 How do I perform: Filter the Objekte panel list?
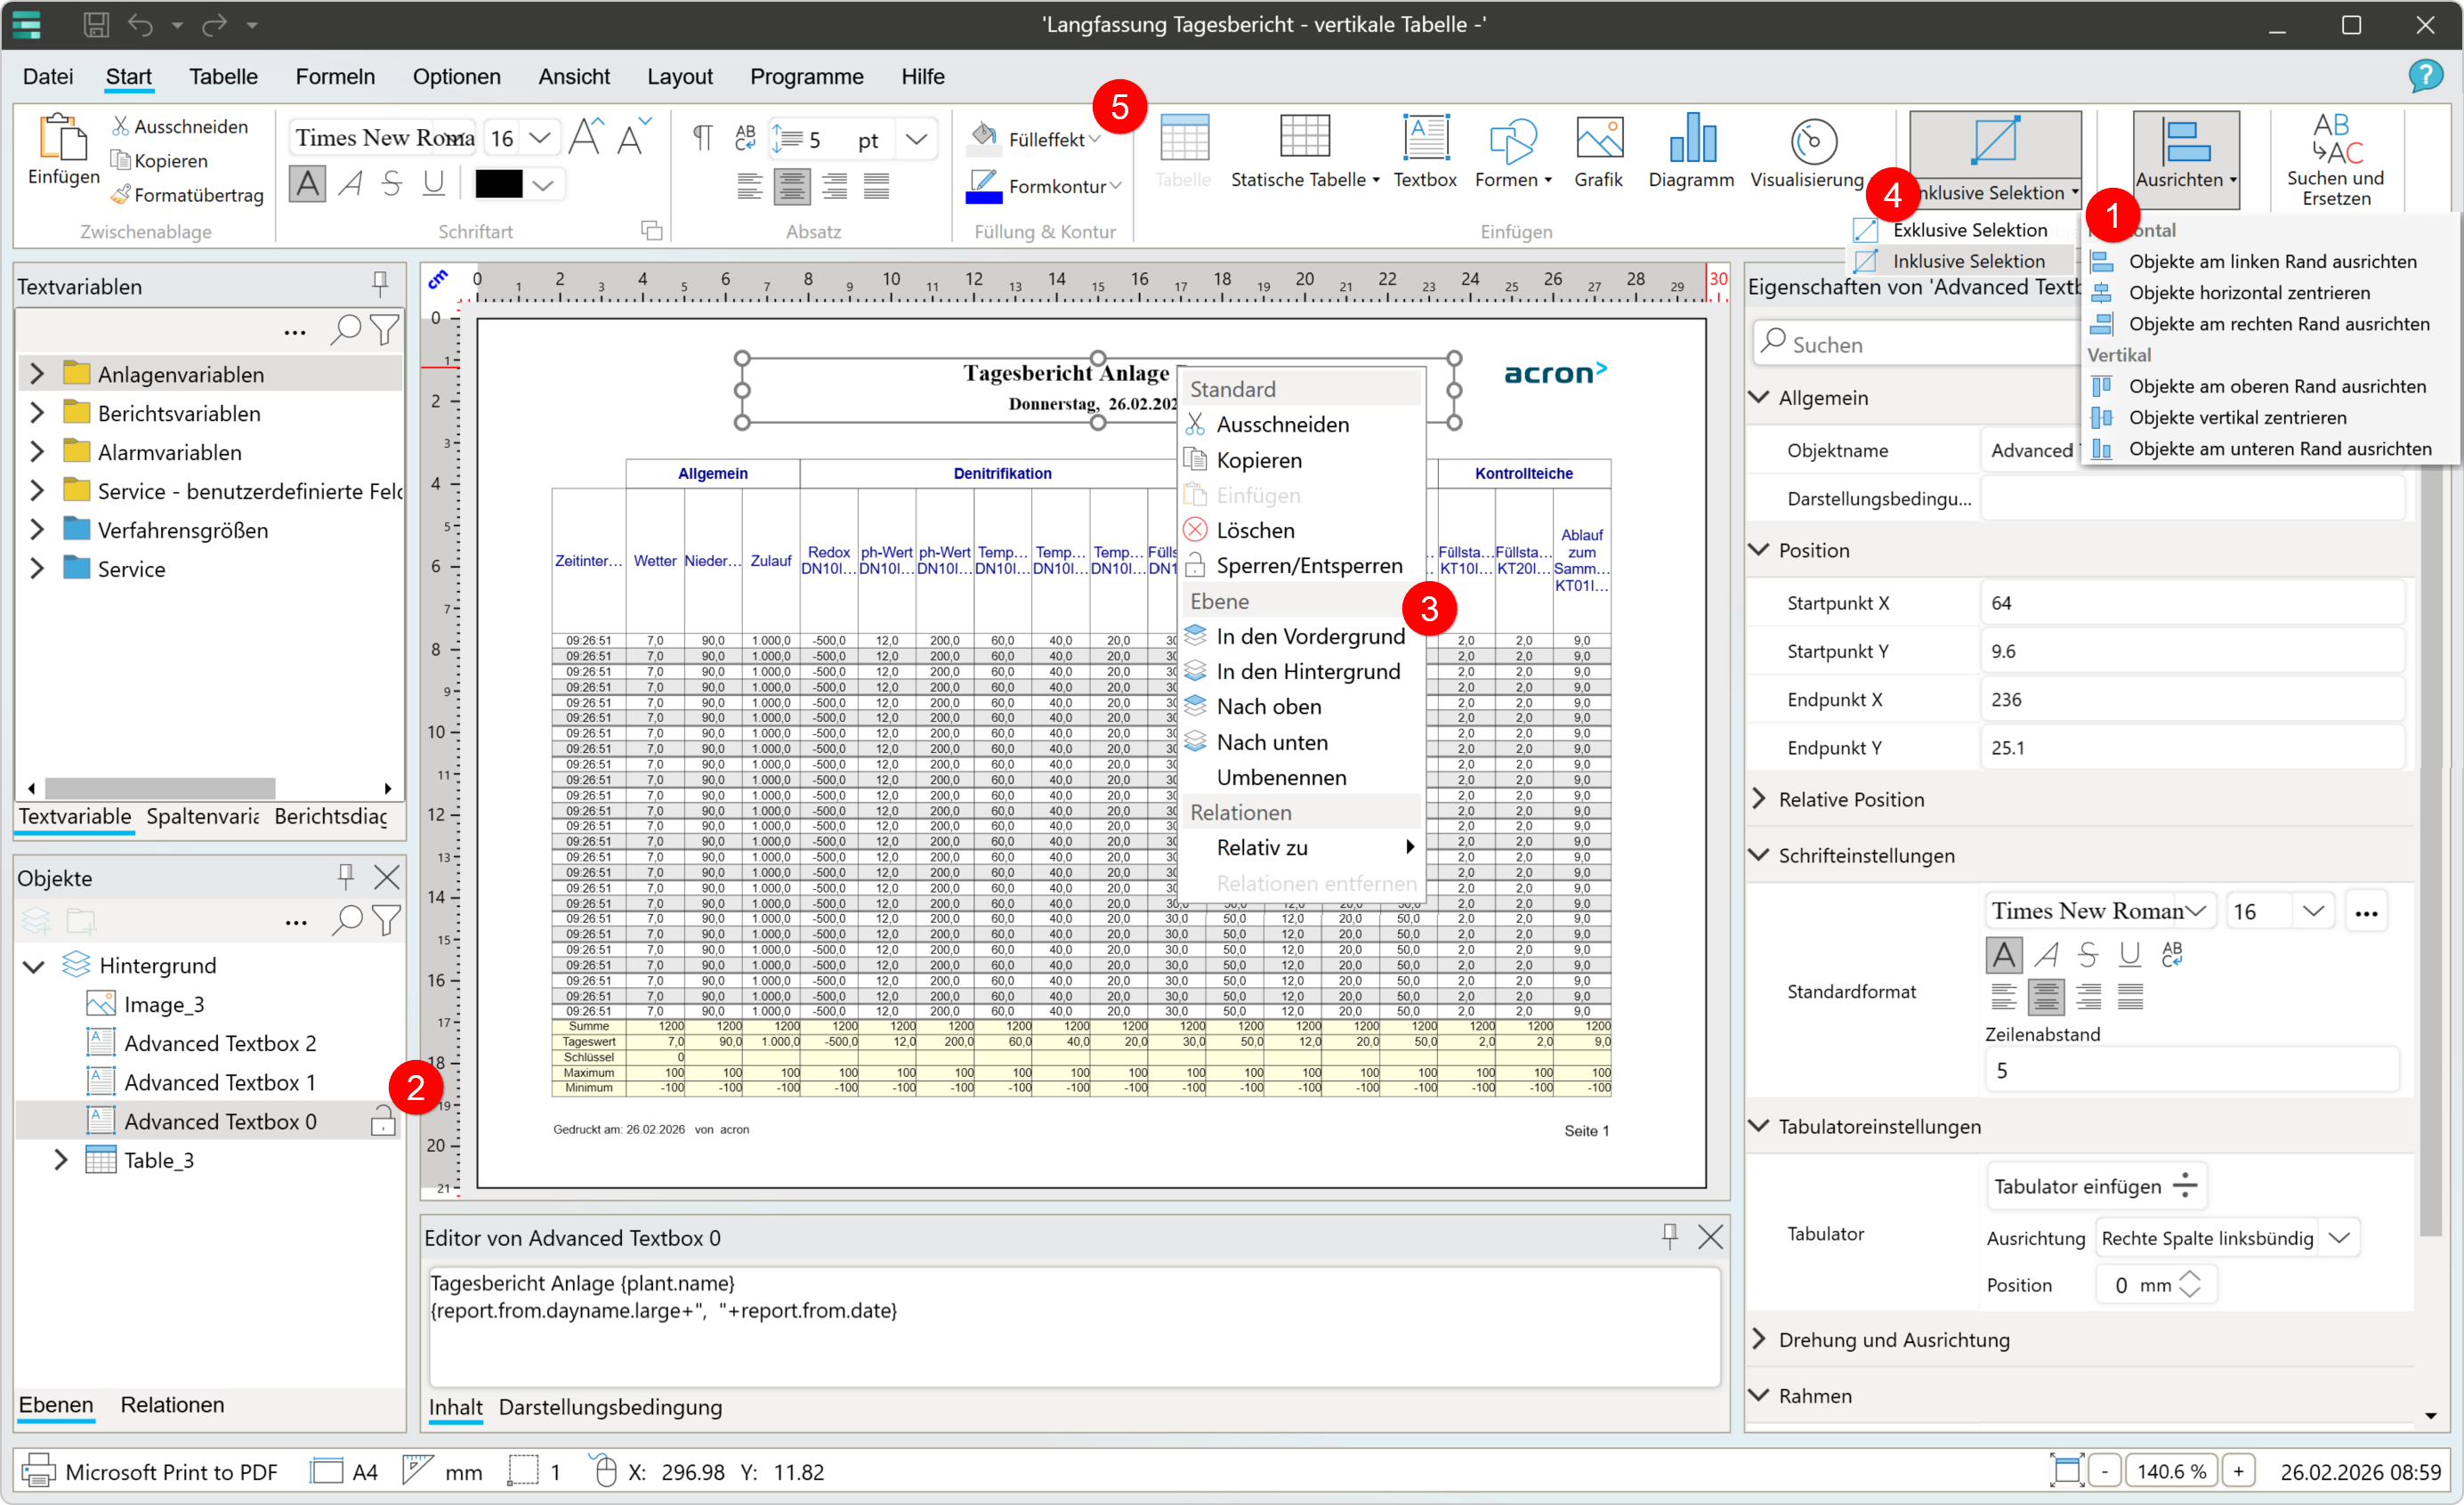click(385, 920)
